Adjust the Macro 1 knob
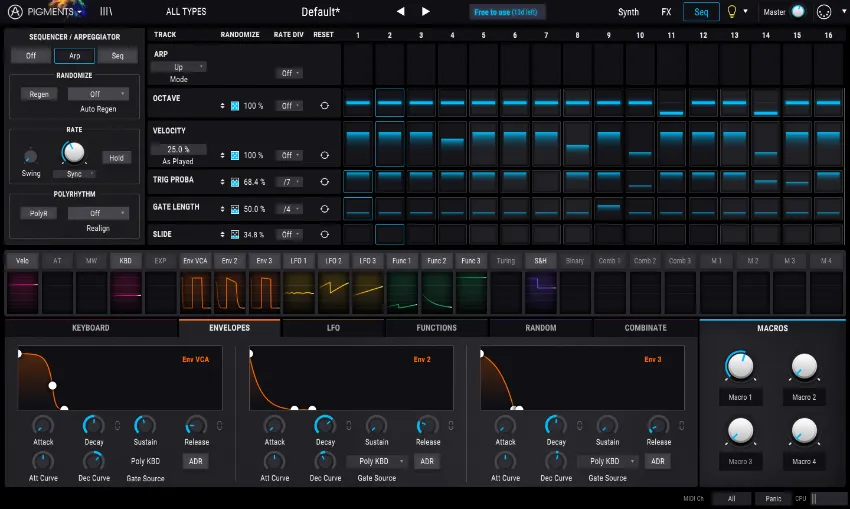 click(740, 366)
